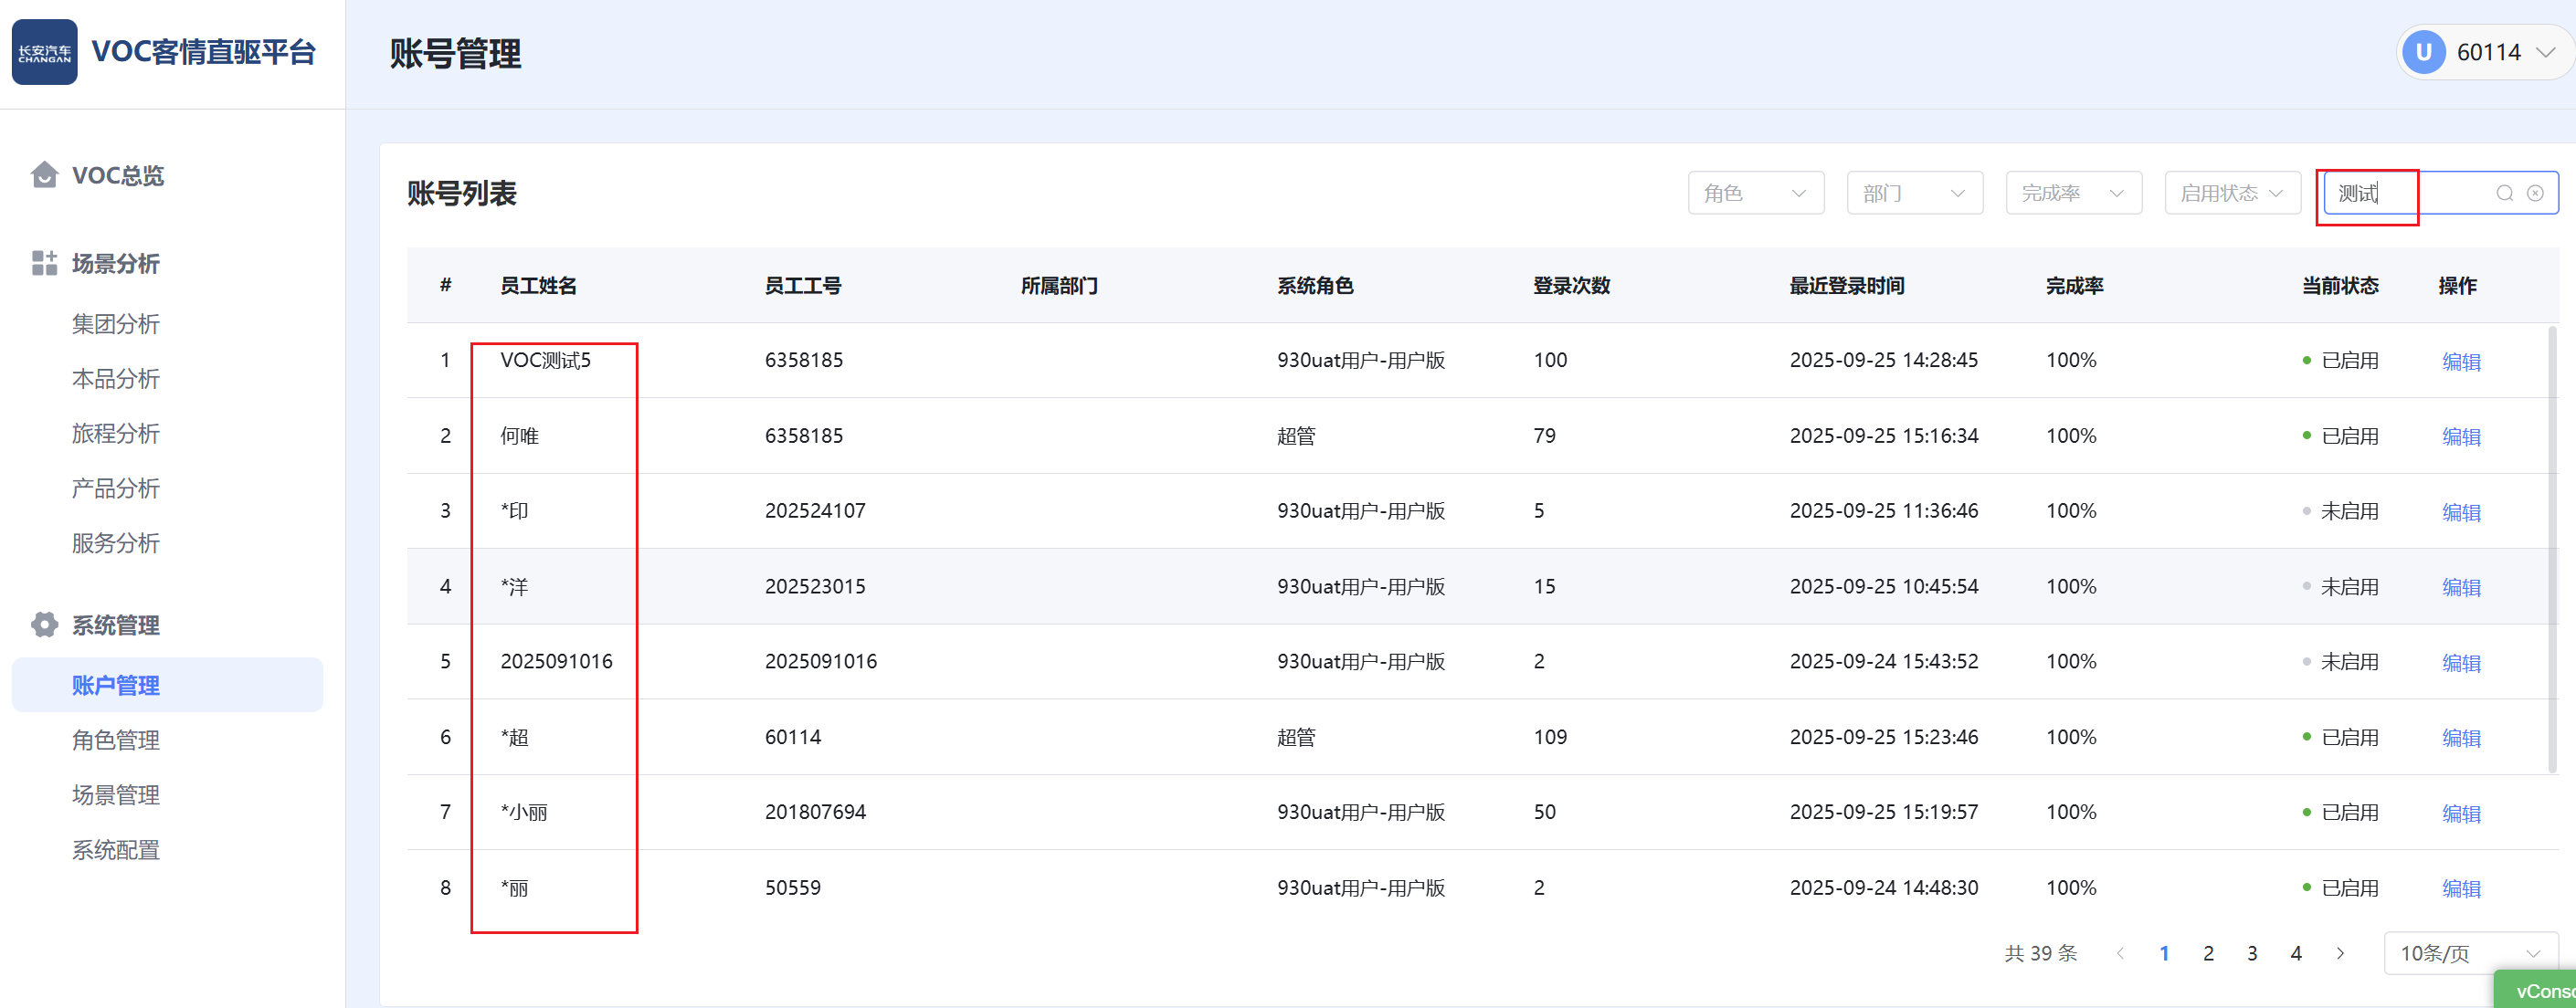Click 编辑 for VOC测试5 row
2576x1008 pixels.
click(2461, 361)
